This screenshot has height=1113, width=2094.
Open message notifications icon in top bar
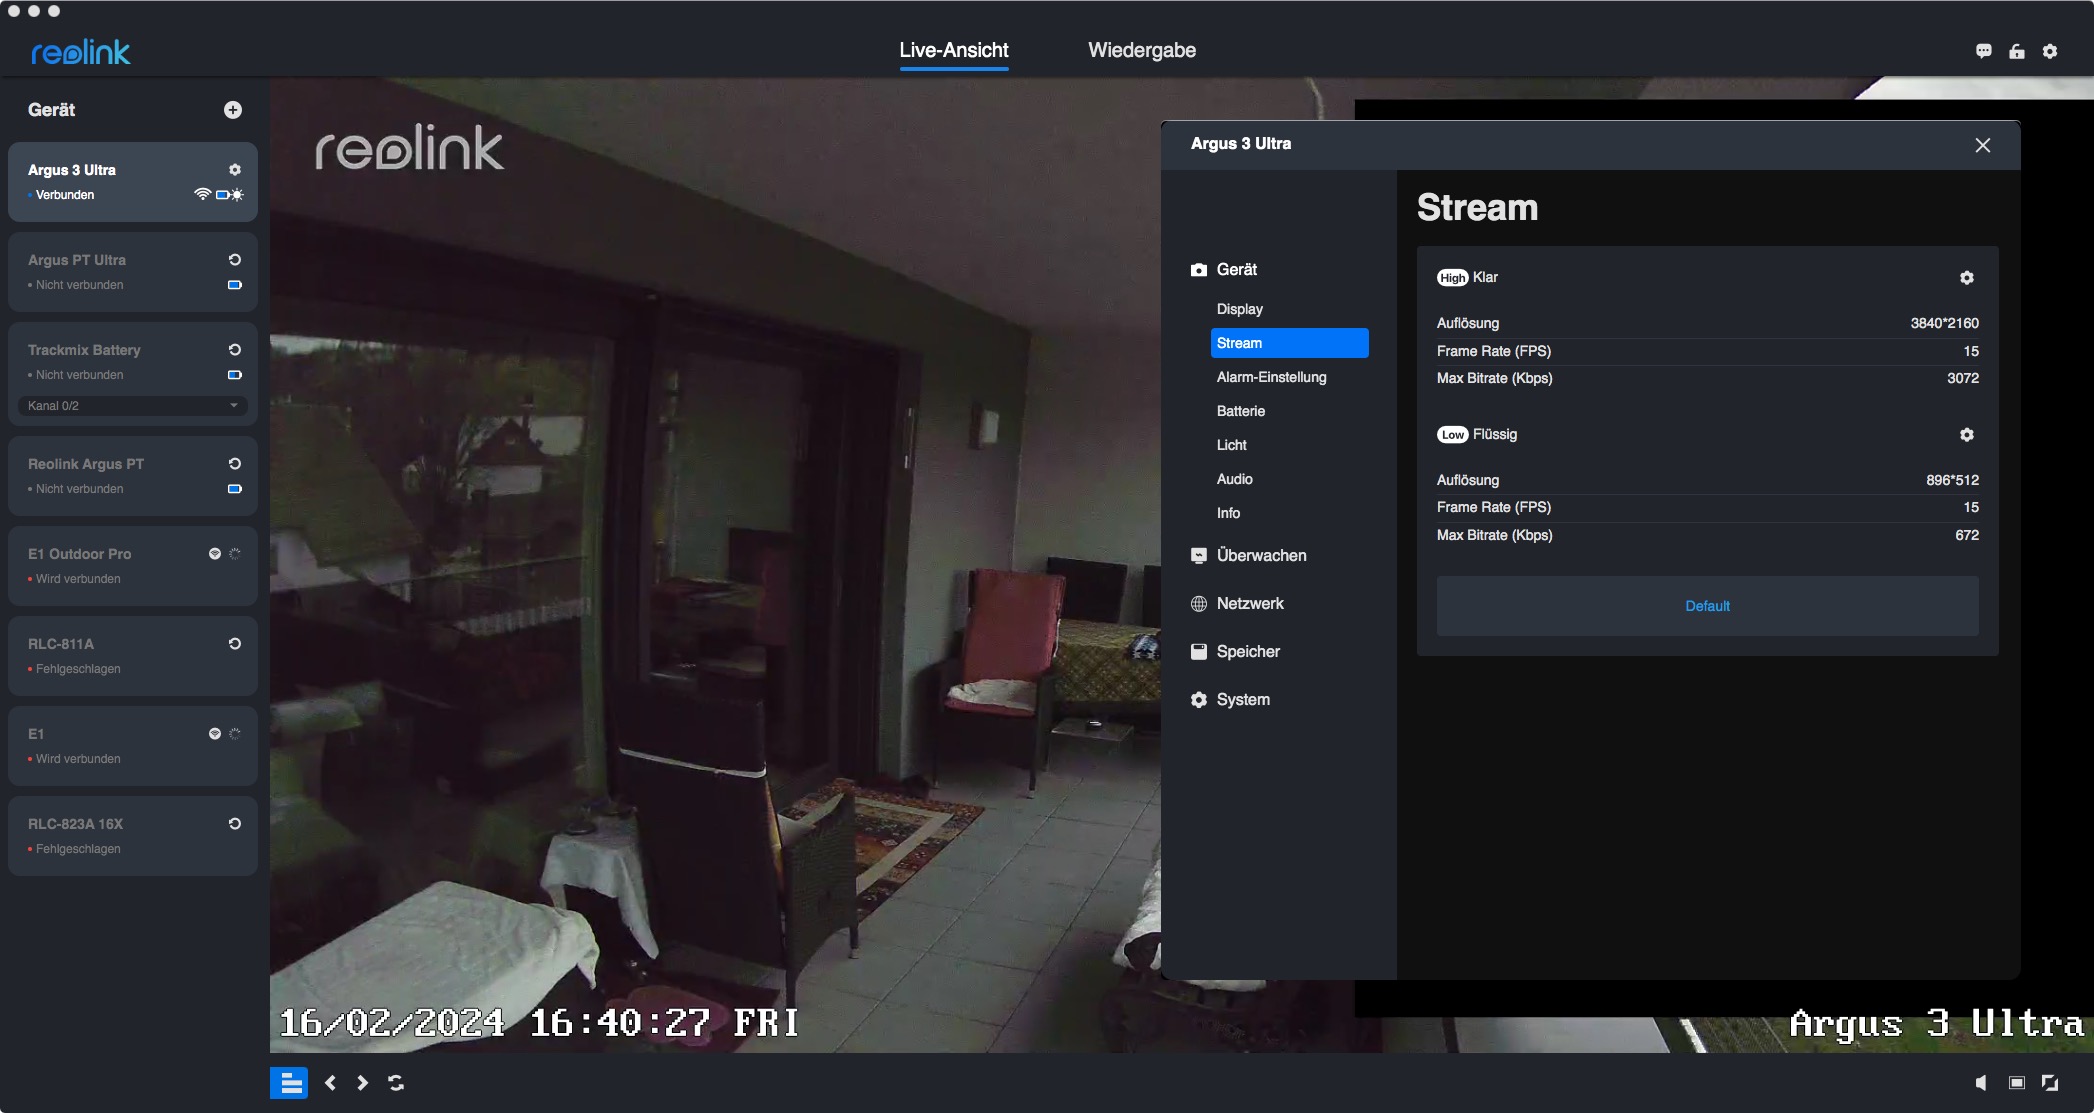(1983, 51)
